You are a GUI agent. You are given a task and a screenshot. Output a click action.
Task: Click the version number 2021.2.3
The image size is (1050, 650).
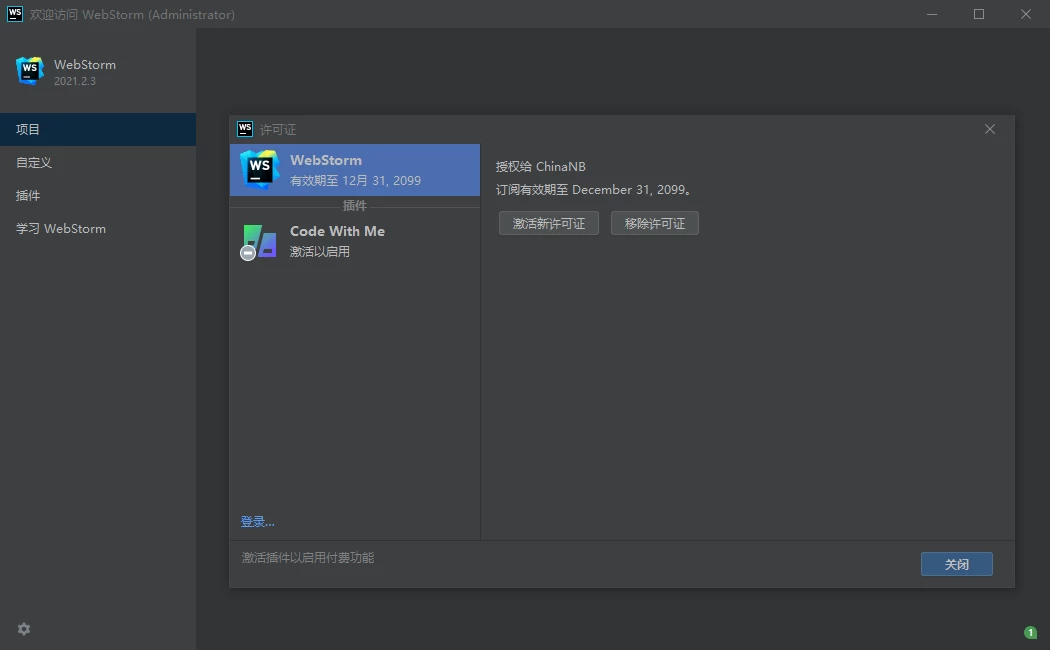74,81
